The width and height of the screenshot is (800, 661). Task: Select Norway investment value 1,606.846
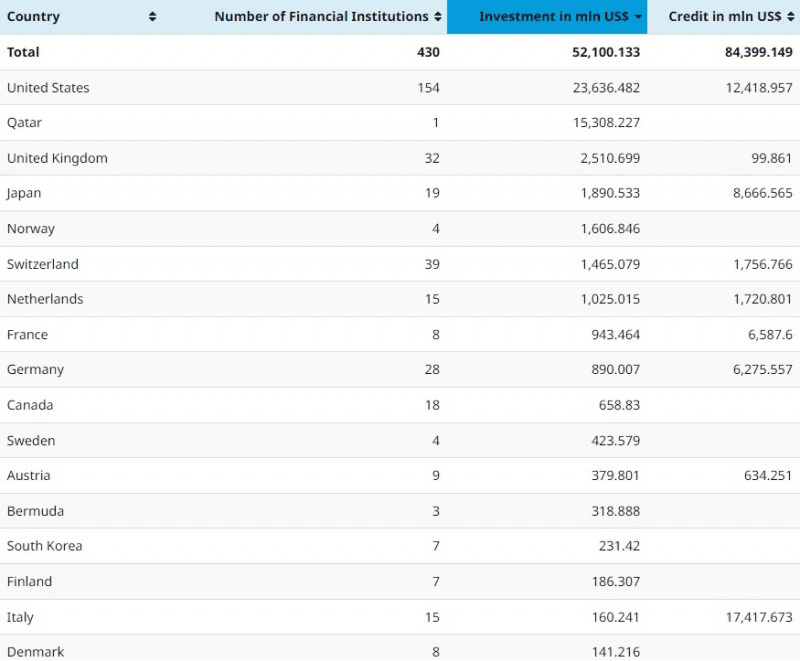(610, 228)
